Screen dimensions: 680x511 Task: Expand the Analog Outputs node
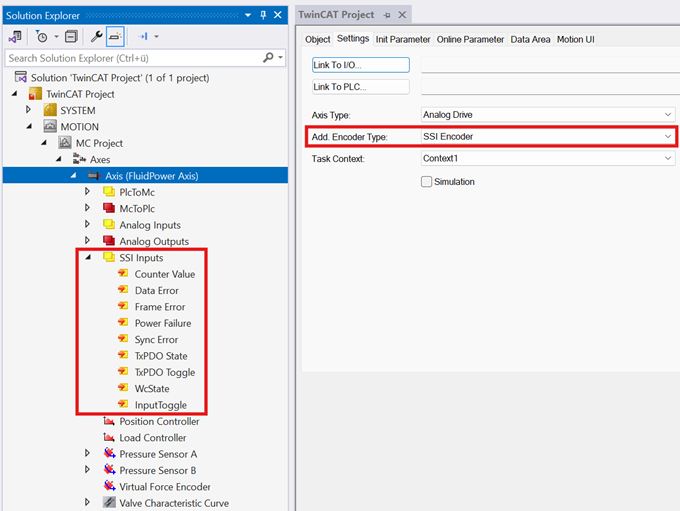click(87, 241)
